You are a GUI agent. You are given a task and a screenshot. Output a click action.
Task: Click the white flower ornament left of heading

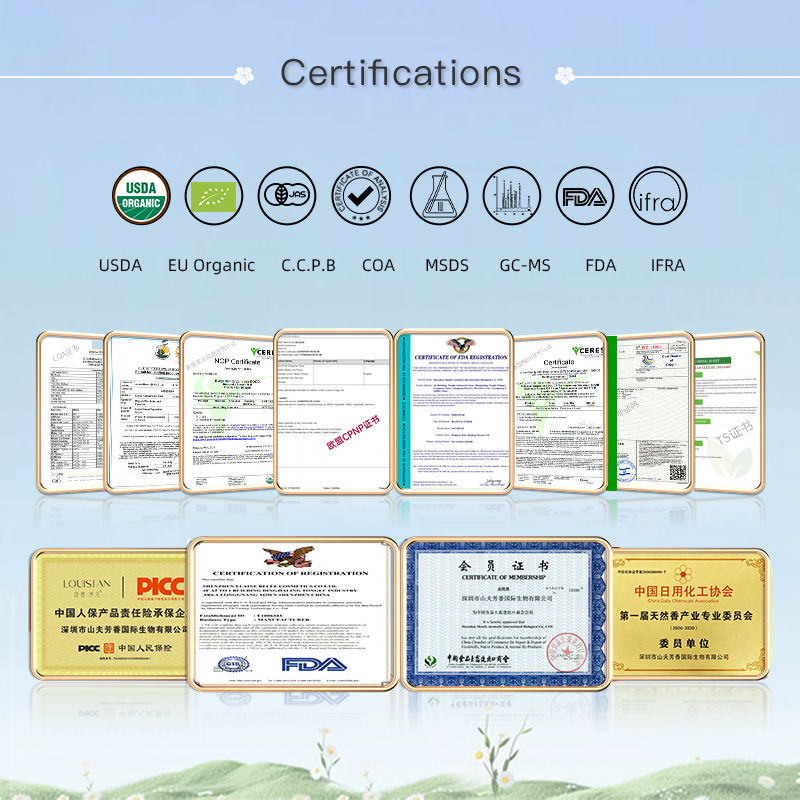pos(244,76)
